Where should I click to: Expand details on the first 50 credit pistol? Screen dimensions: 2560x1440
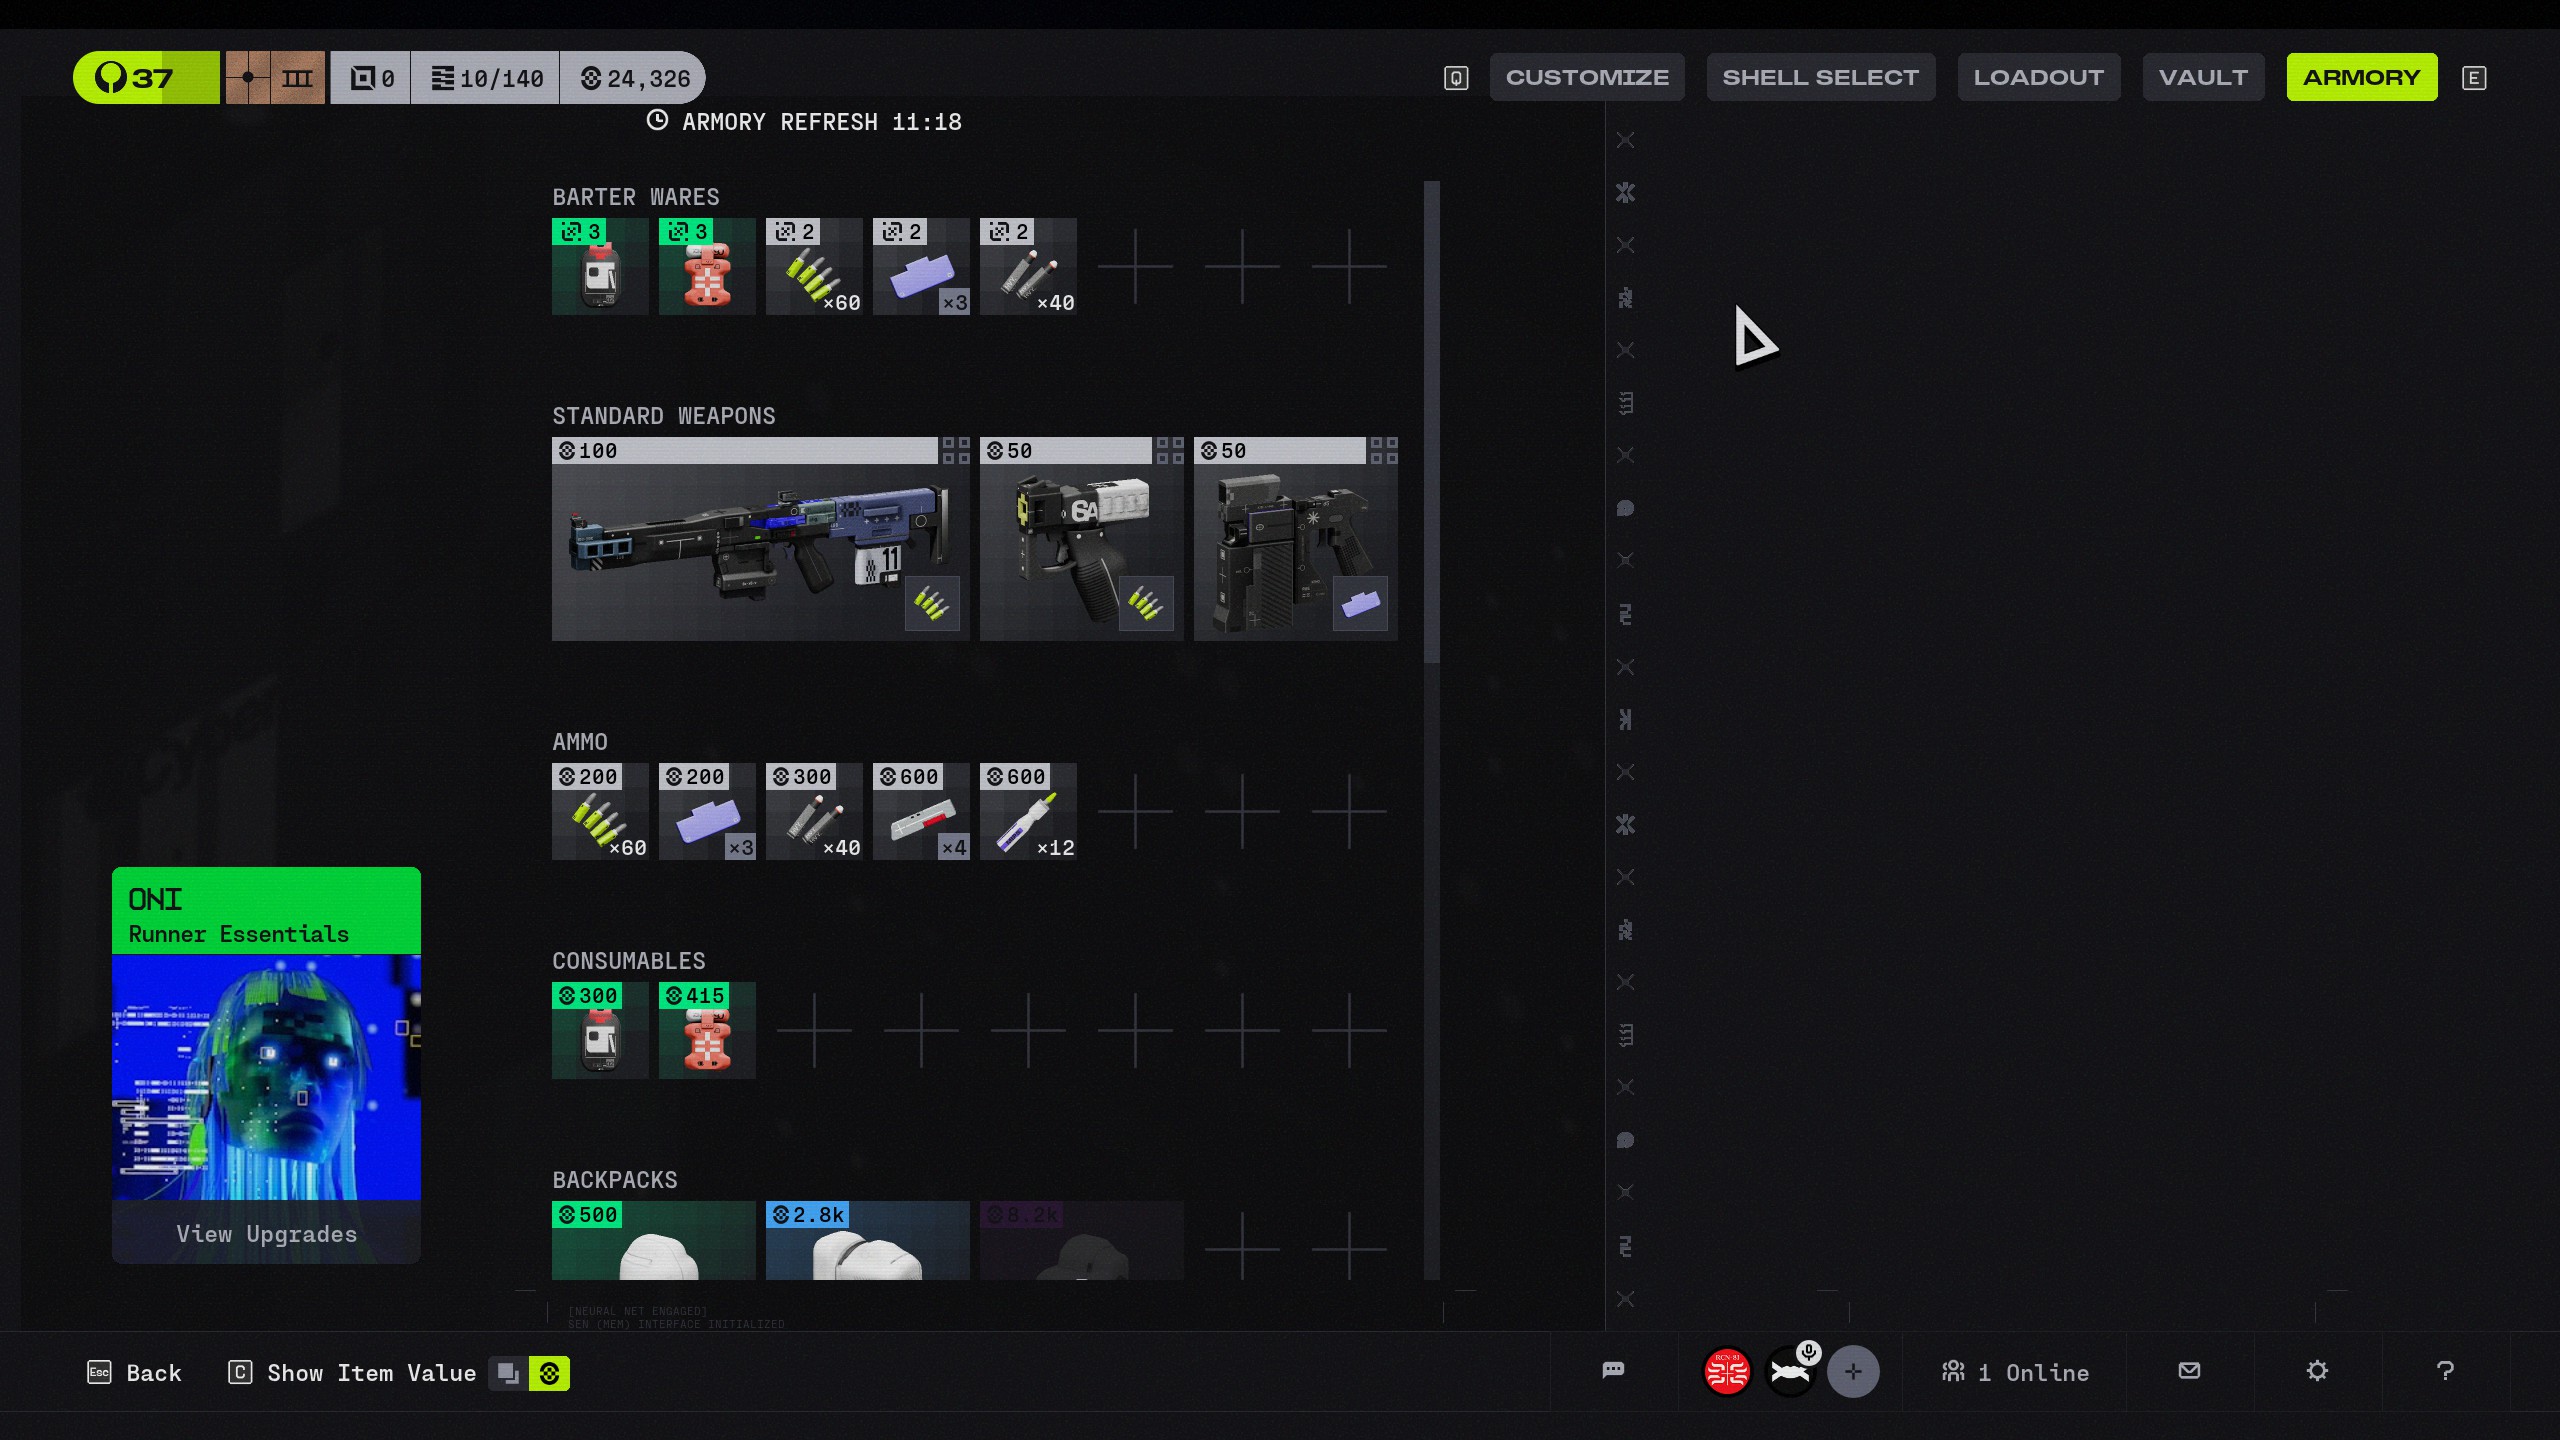[1169, 451]
